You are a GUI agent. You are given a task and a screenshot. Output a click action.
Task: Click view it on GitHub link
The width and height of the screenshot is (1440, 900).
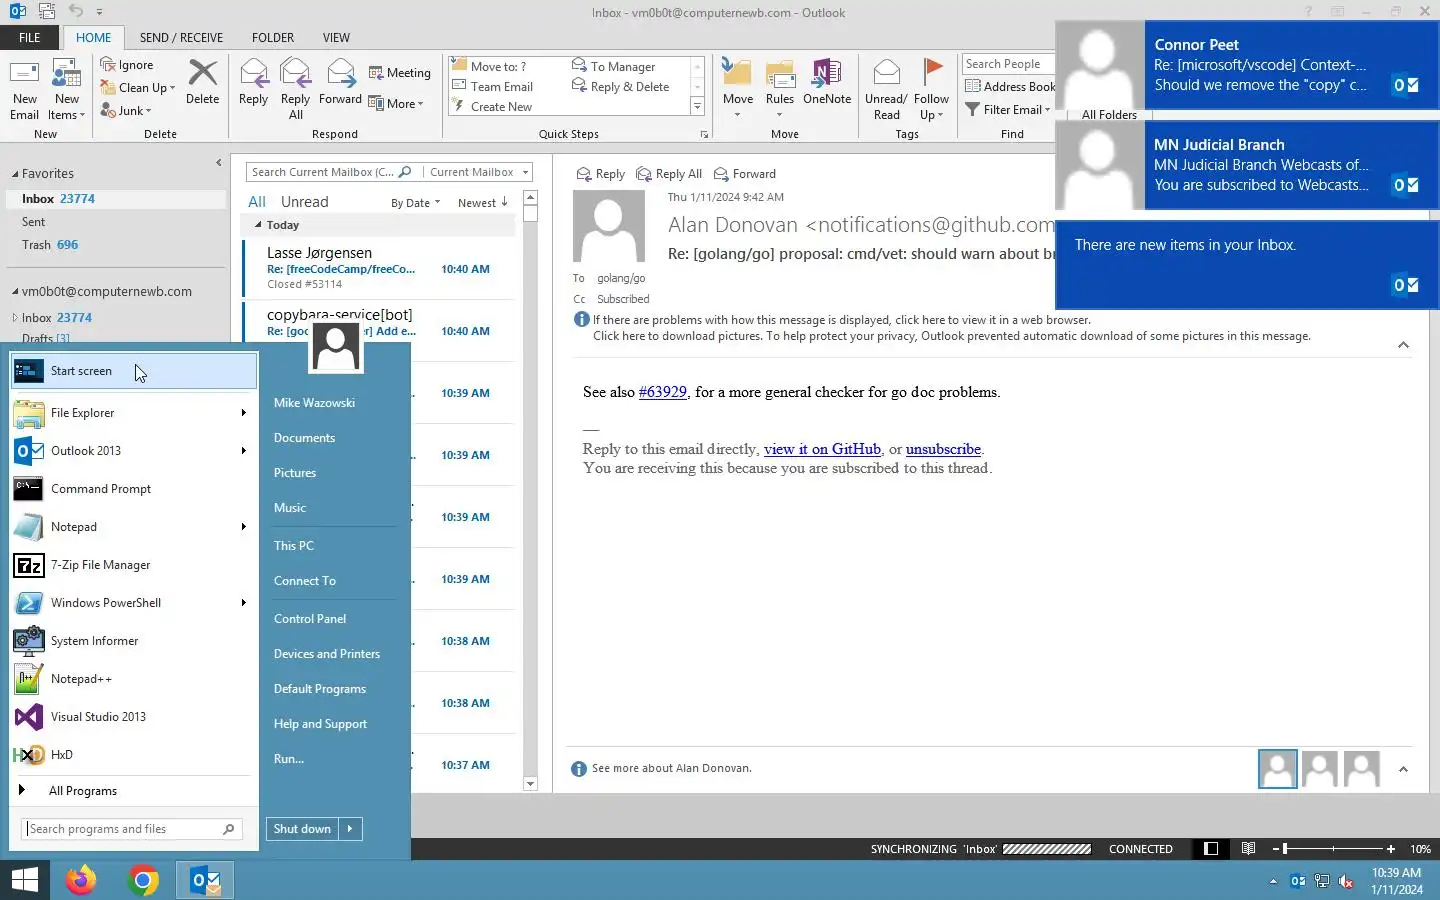tap(822, 449)
